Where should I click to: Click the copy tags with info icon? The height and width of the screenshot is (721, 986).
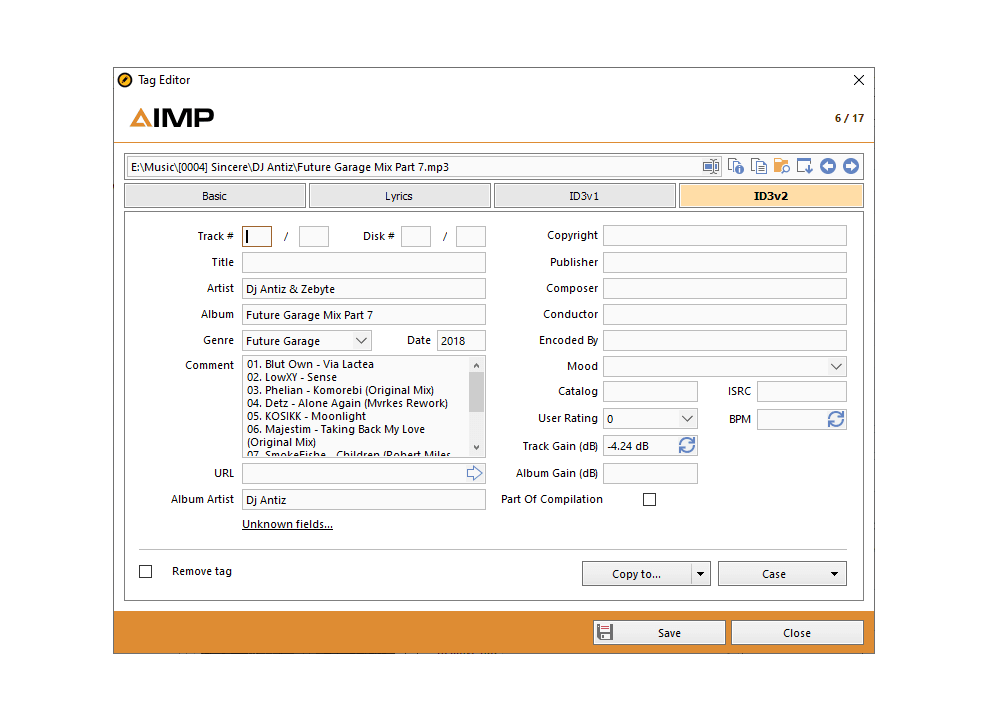pos(735,166)
